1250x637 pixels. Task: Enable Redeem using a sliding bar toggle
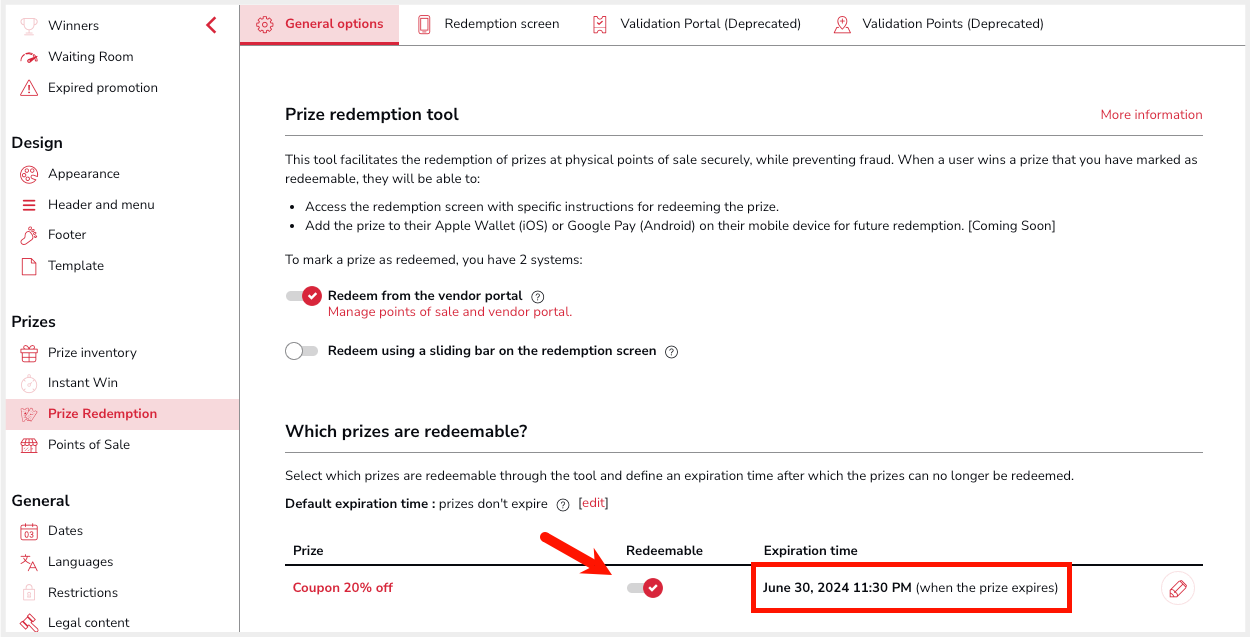tap(301, 351)
